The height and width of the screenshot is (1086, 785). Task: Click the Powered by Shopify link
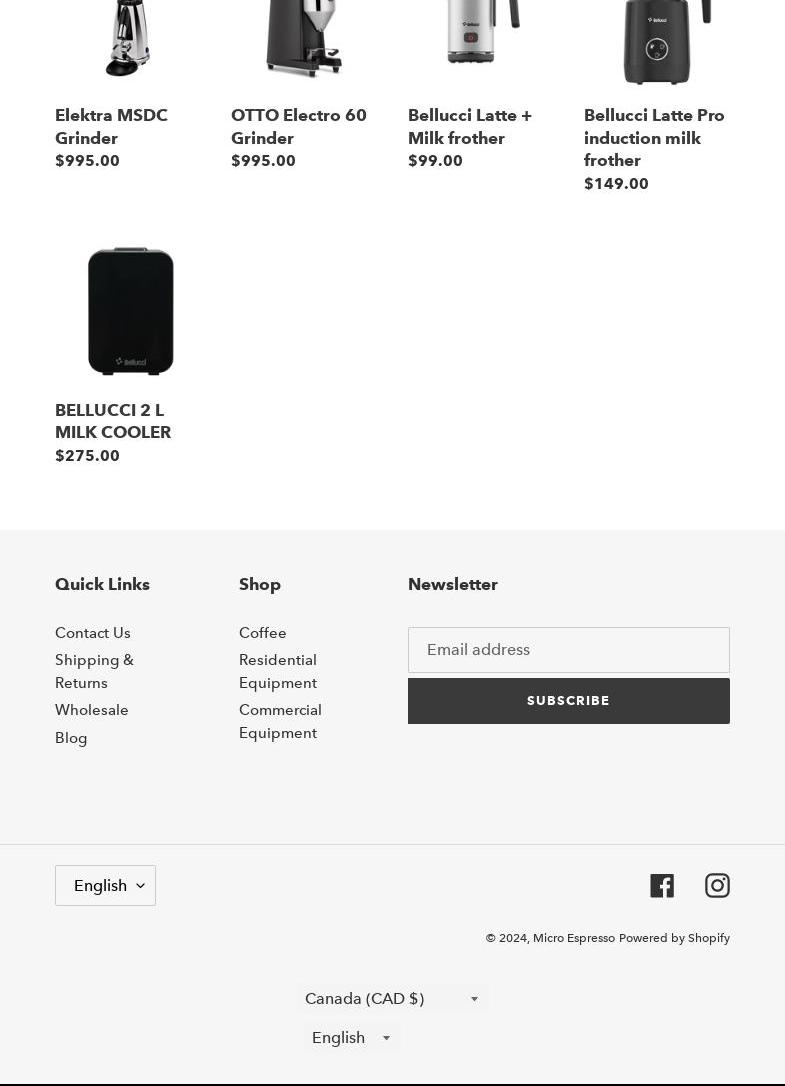[674, 937]
